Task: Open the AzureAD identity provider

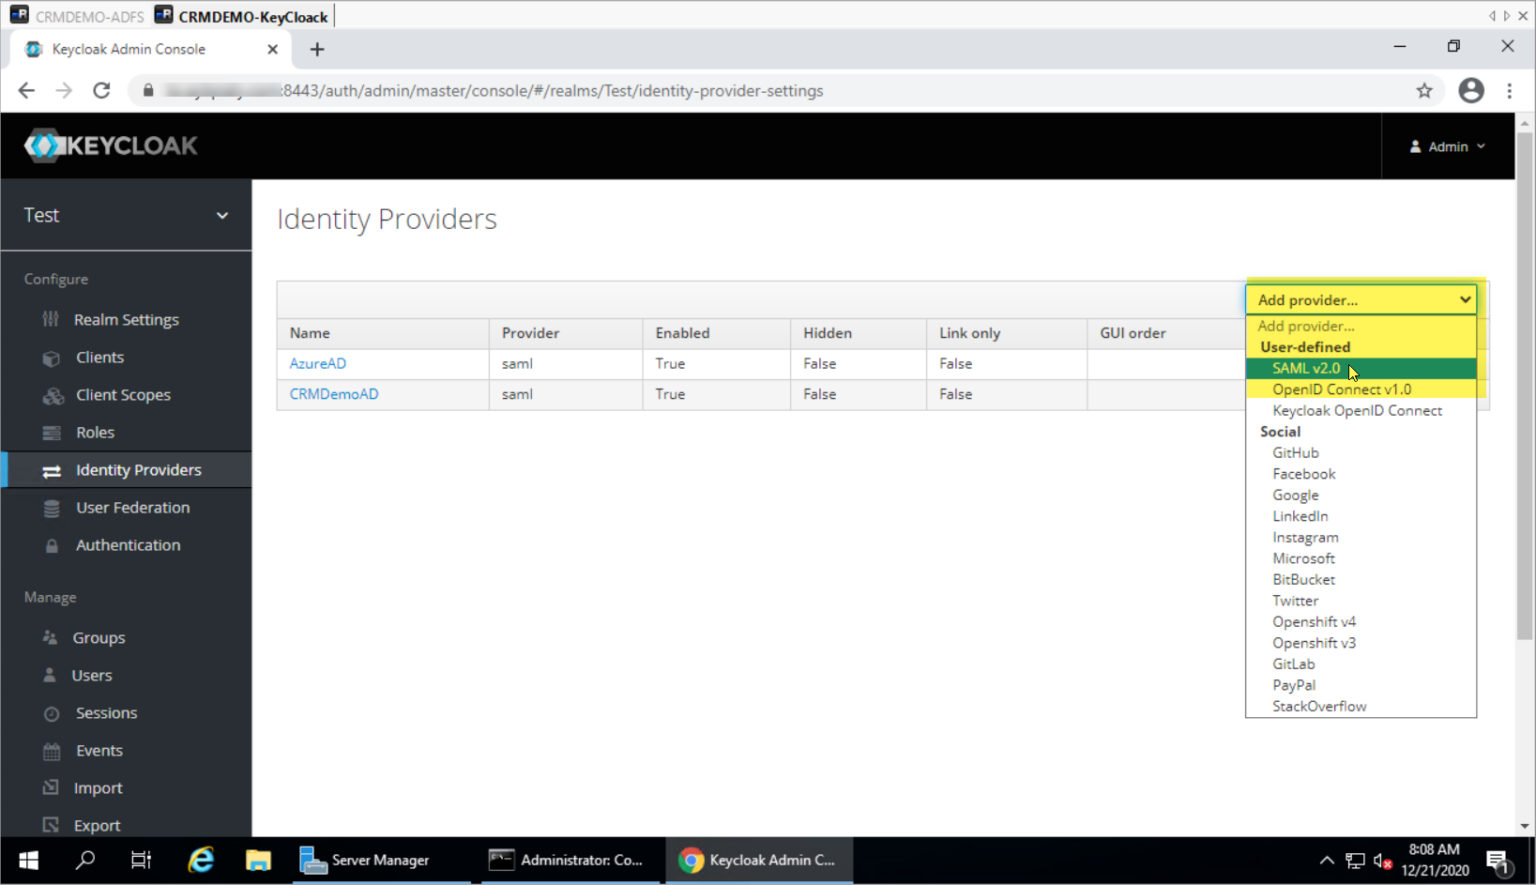Action: pyautogui.click(x=317, y=363)
